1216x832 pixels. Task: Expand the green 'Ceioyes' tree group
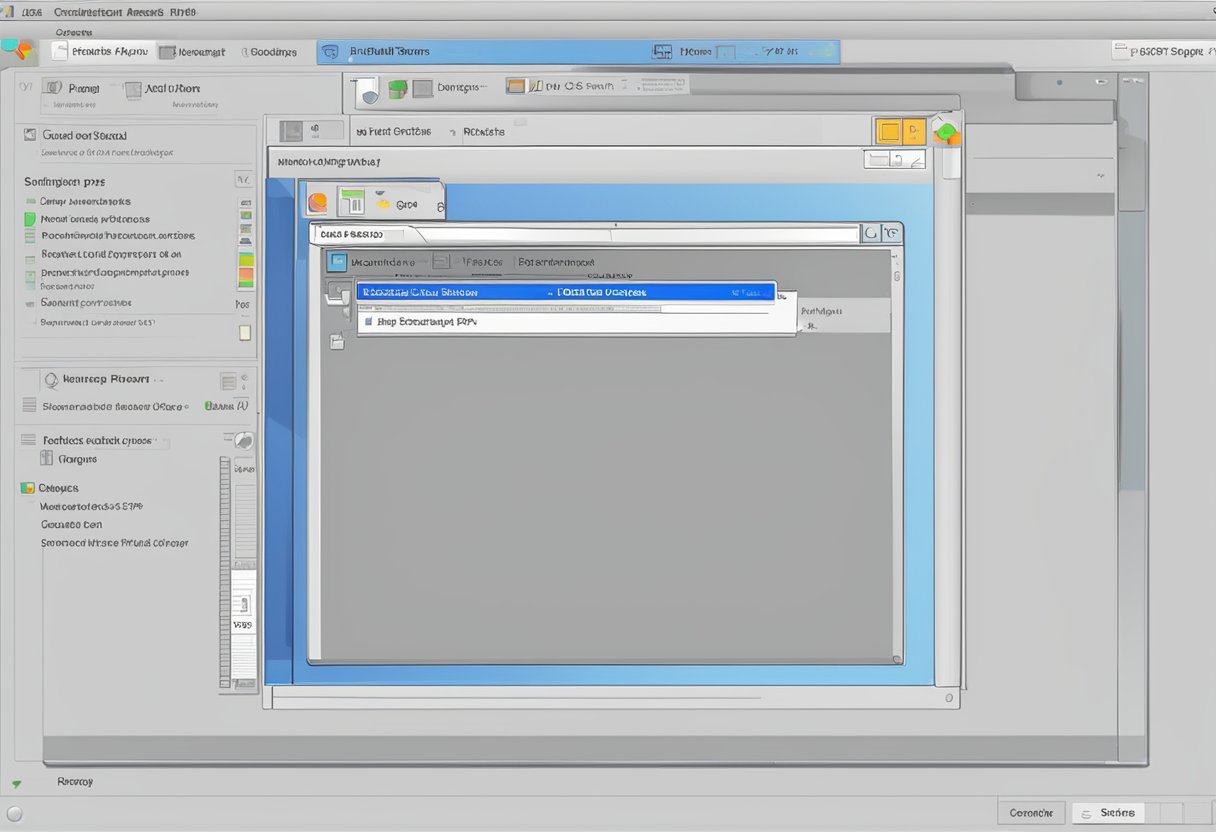click(x=27, y=488)
